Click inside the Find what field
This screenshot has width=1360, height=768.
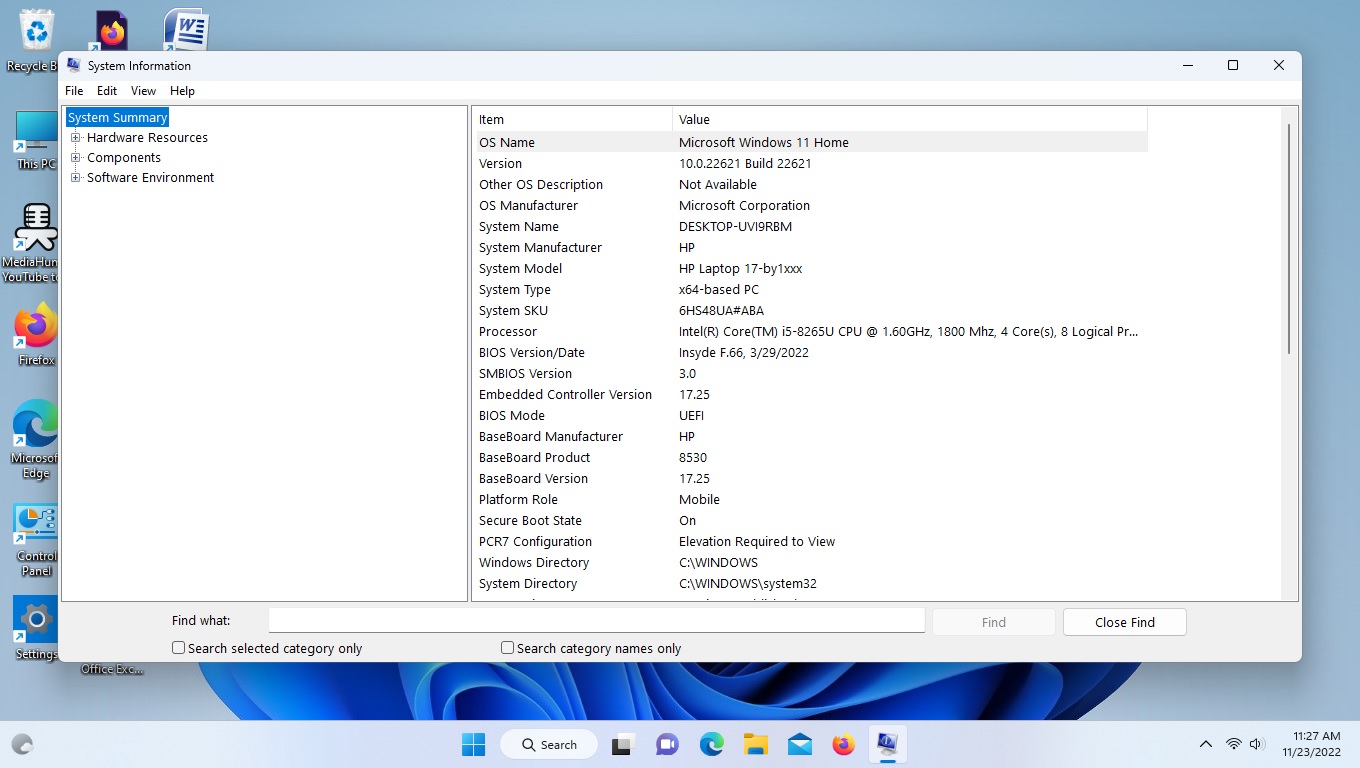[596, 620]
